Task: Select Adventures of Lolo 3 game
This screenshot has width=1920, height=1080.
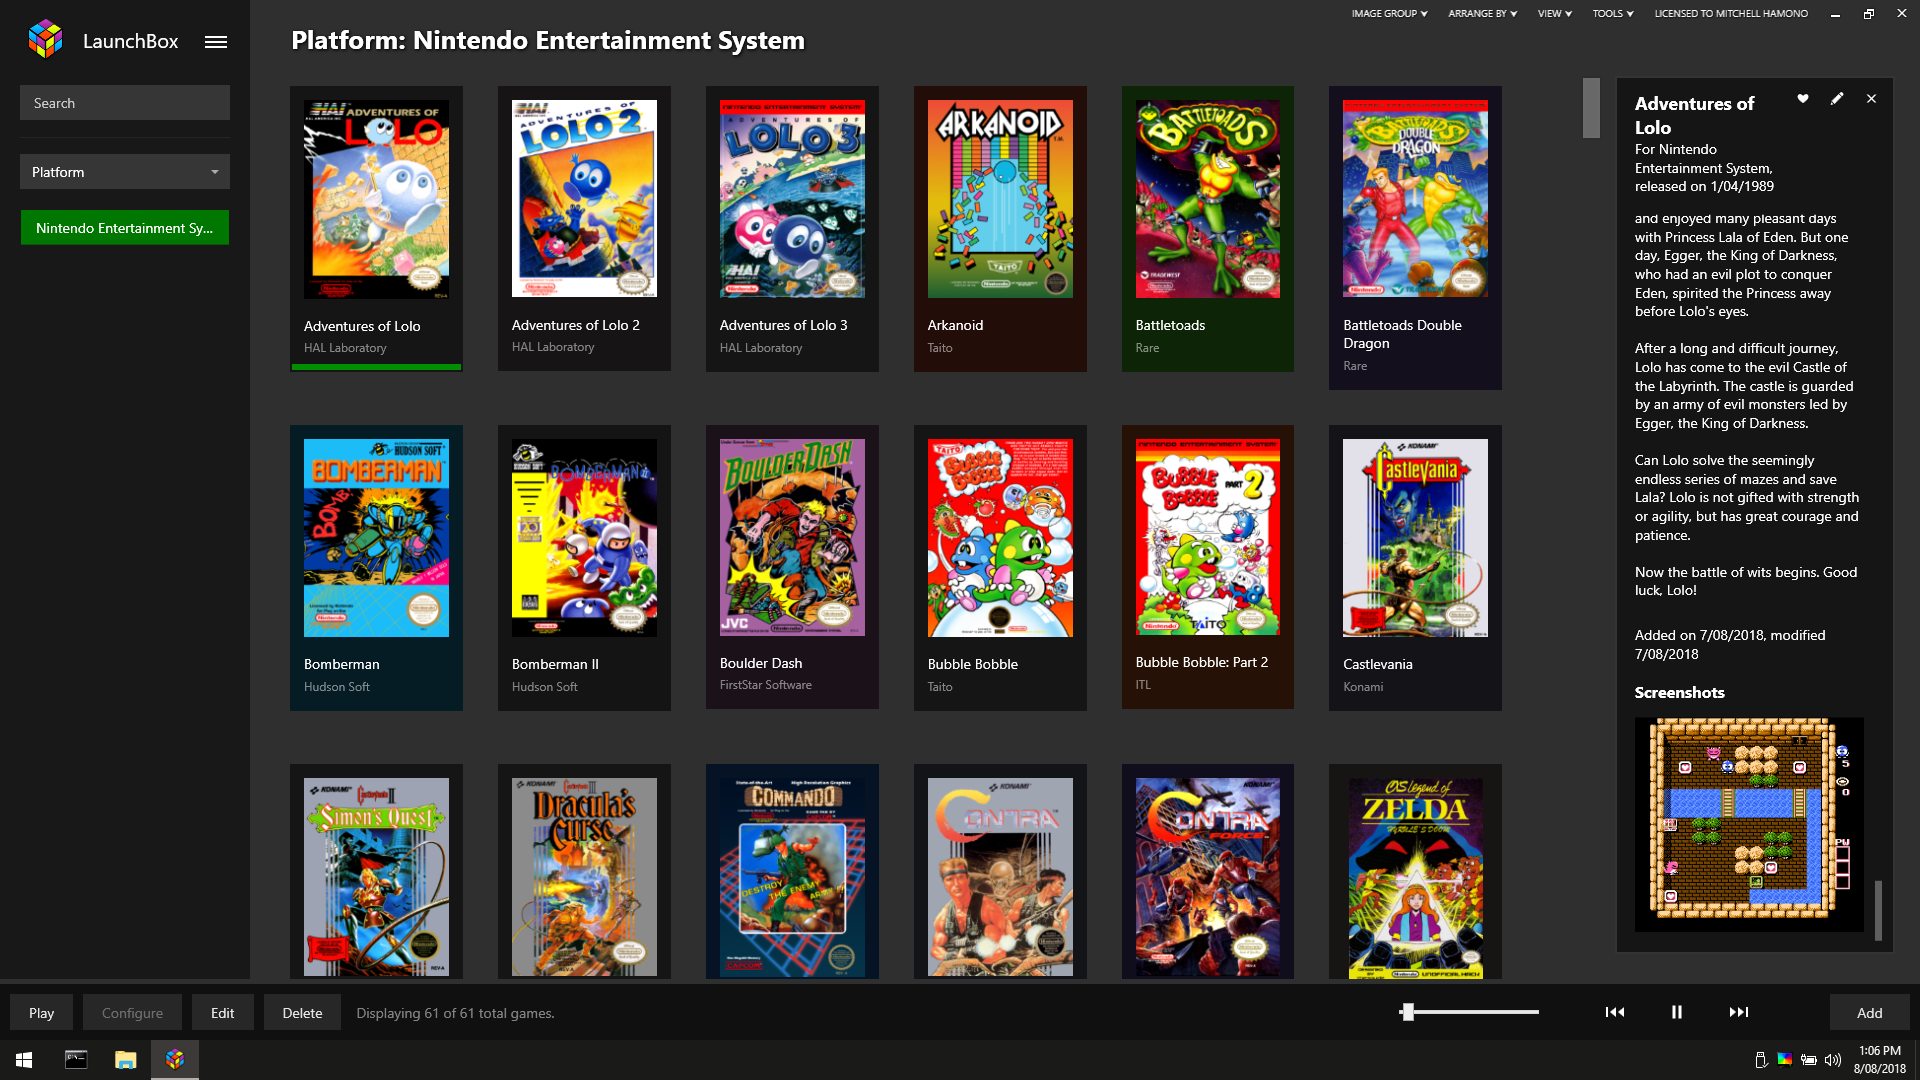Action: [x=792, y=199]
